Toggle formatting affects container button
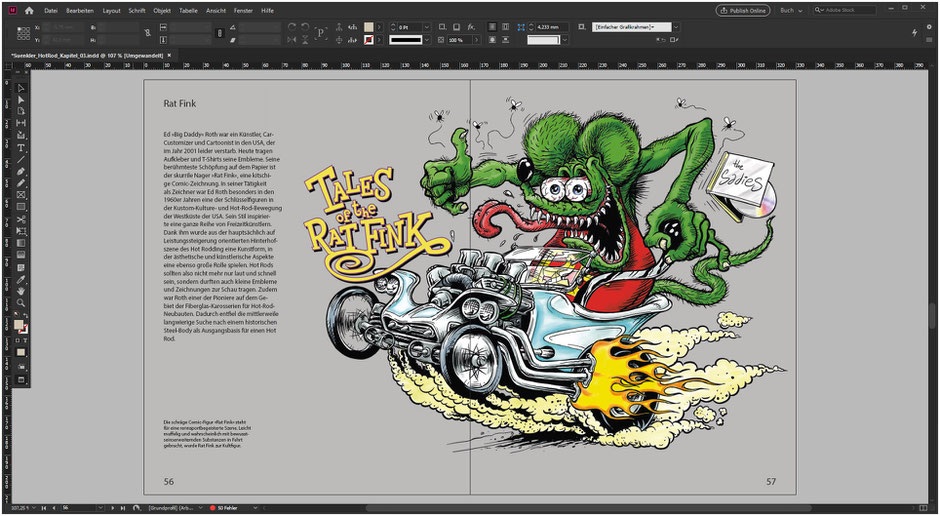 point(18,341)
